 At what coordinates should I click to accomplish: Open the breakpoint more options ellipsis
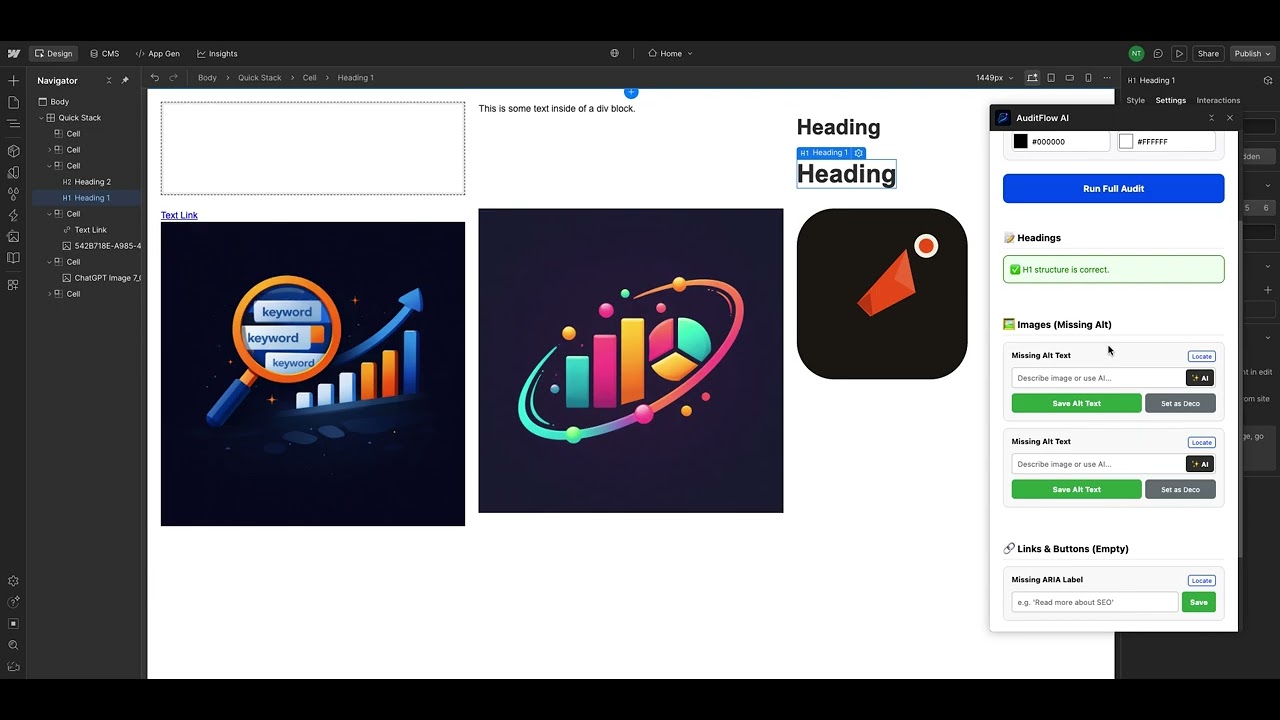click(1106, 78)
